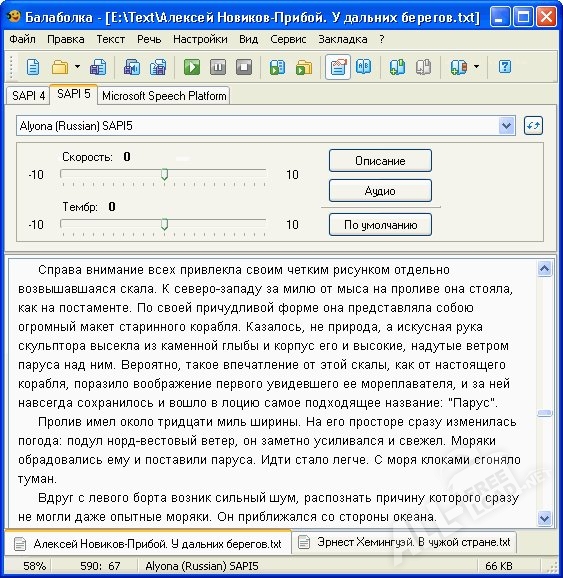Open the arrow next to Open folder
Viewport: 563px width, 578px height.
pos(77,67)
